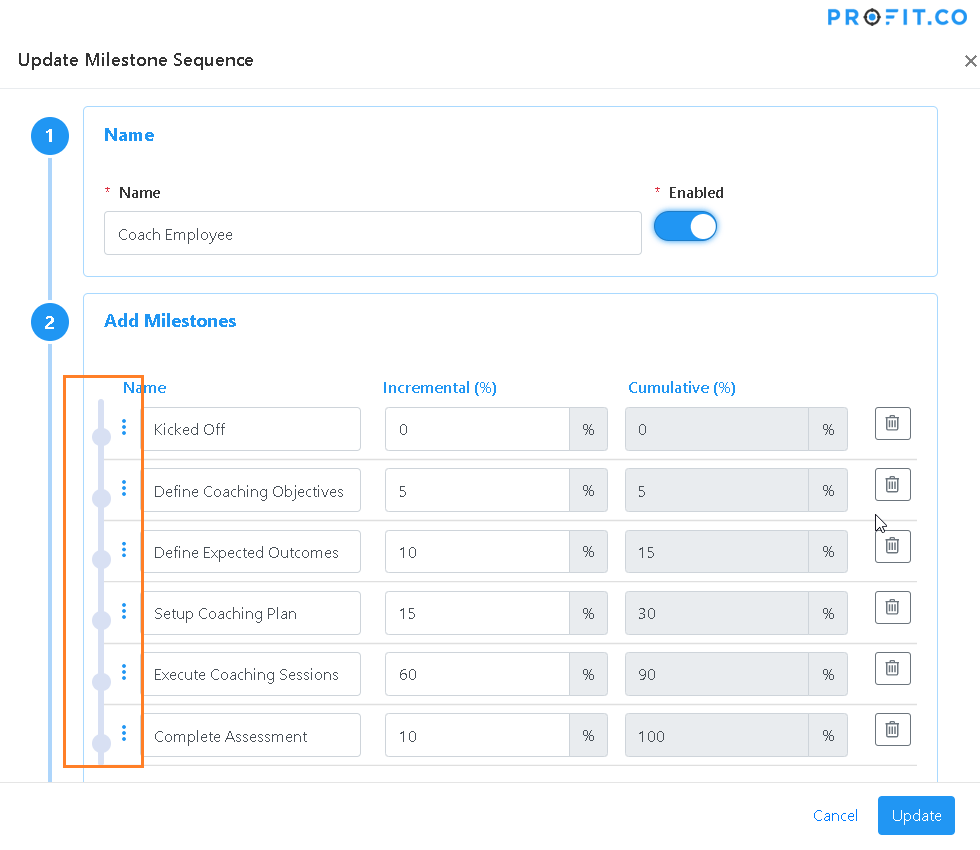The height and width of the screenshot is (850, 980).
Task: Close the Update Milestone Sequence dialog
Action: click(970, 61)
